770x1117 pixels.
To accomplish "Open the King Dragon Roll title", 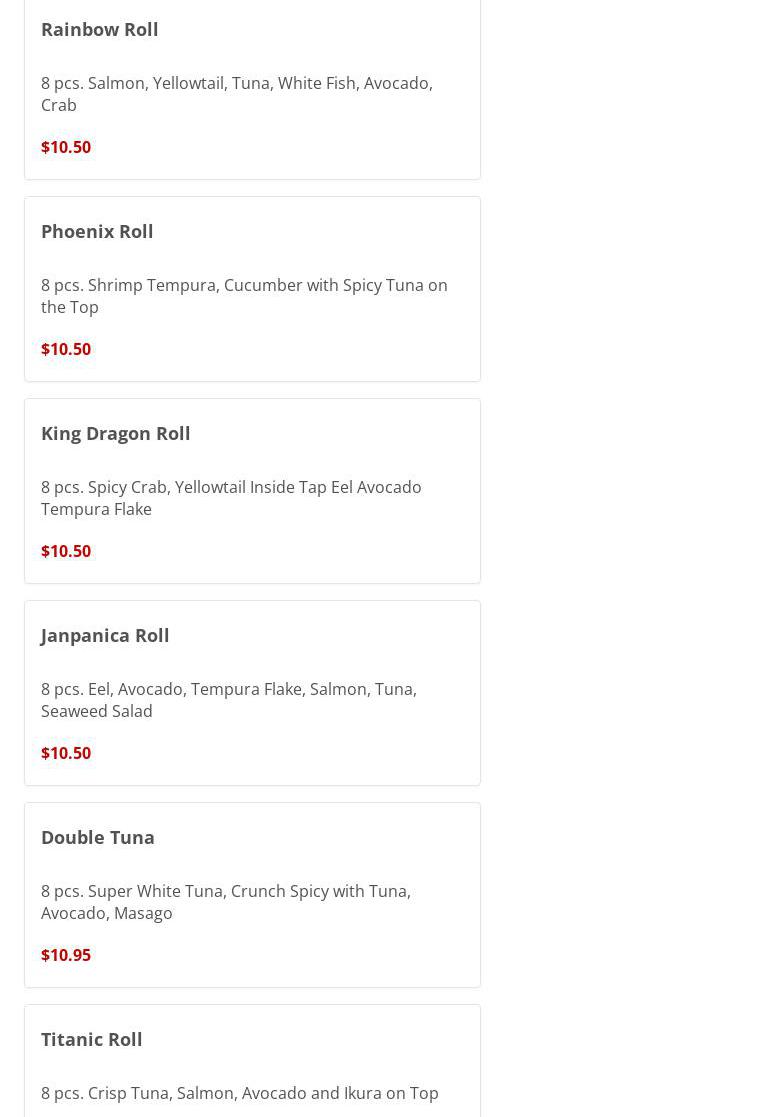I will coord(116,433).
